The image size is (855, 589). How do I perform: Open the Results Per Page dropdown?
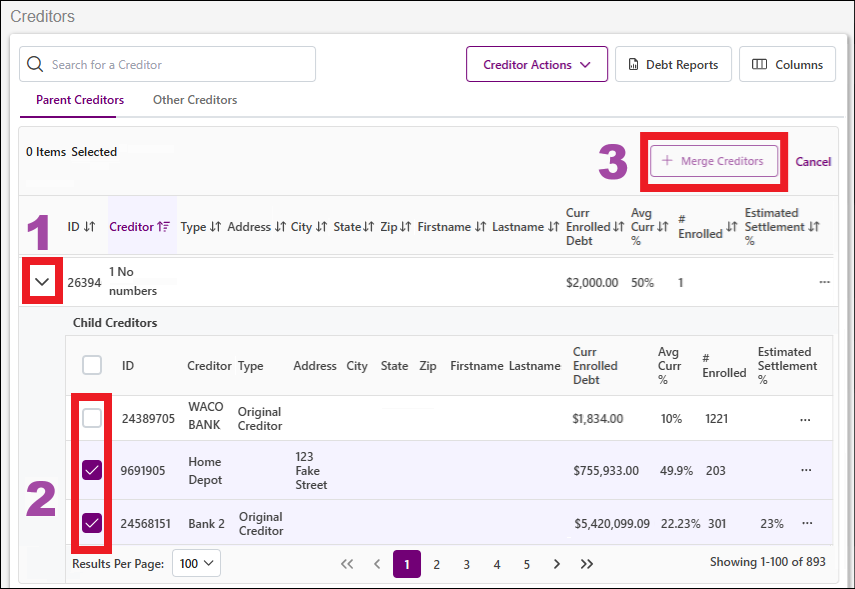tap(196, 563)
